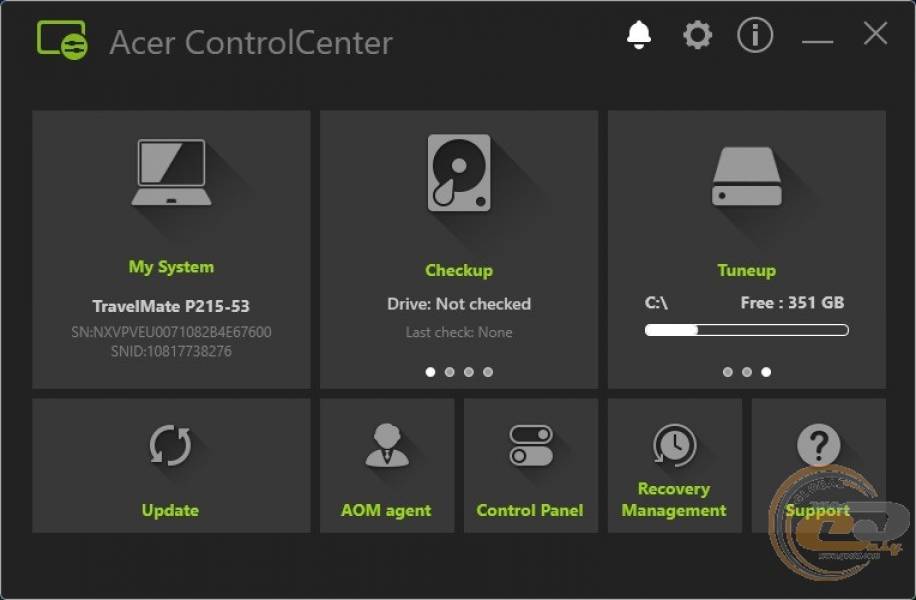Click the Last check: None text
Image resolution: width=916 pixels, height=600 pixels.
point(459,332)
